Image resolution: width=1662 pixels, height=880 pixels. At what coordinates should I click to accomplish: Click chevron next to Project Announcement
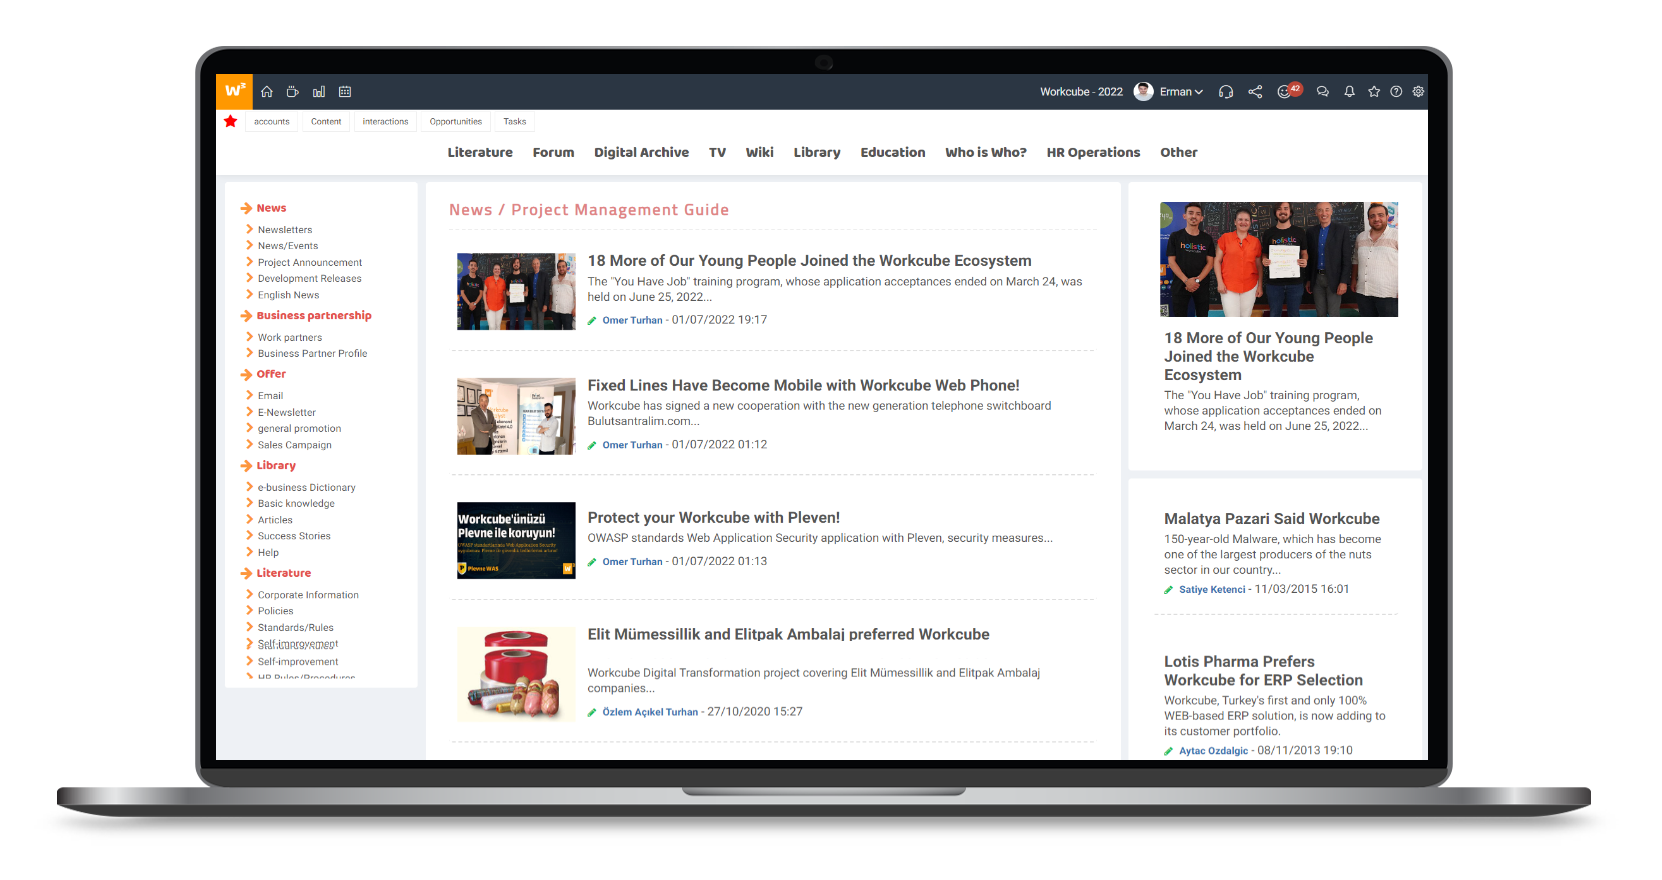[249, 262]
